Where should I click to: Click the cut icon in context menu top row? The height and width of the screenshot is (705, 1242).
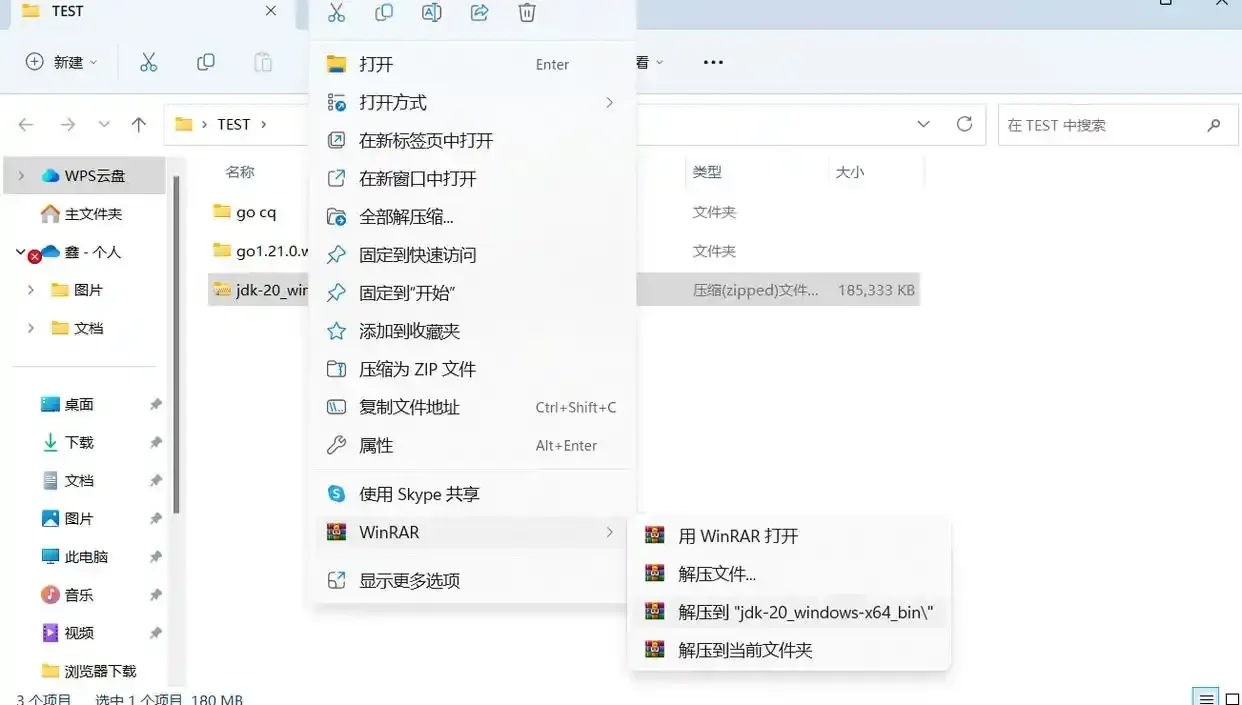tap(336, 12)
